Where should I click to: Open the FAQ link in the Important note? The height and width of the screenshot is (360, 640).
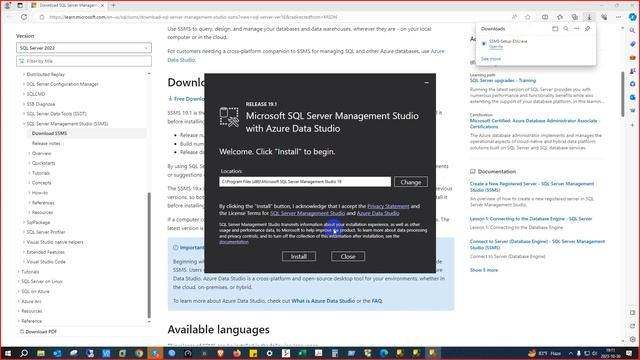pyautogui.click(x=377, y=301)
